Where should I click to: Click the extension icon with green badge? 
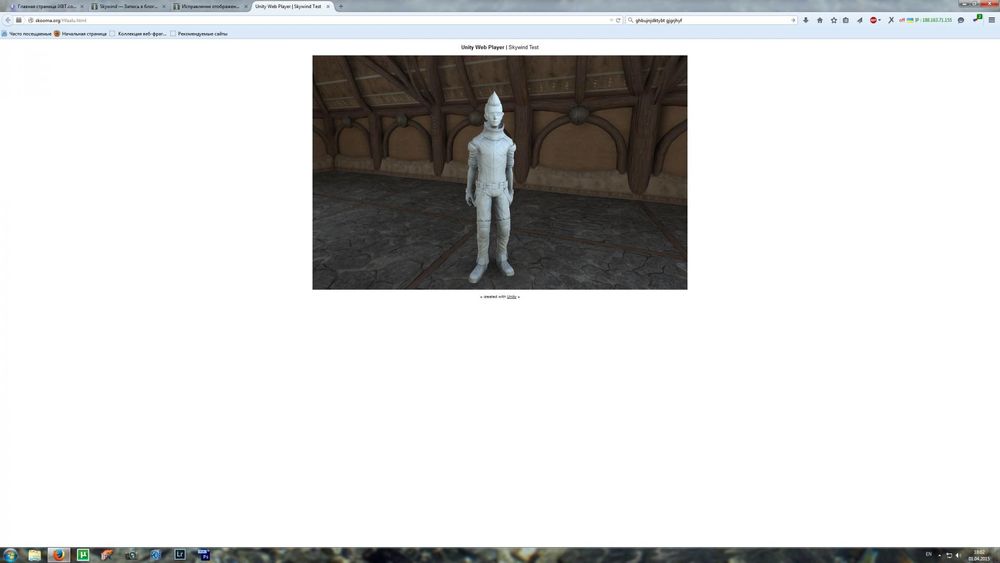[x=976, y=20]
